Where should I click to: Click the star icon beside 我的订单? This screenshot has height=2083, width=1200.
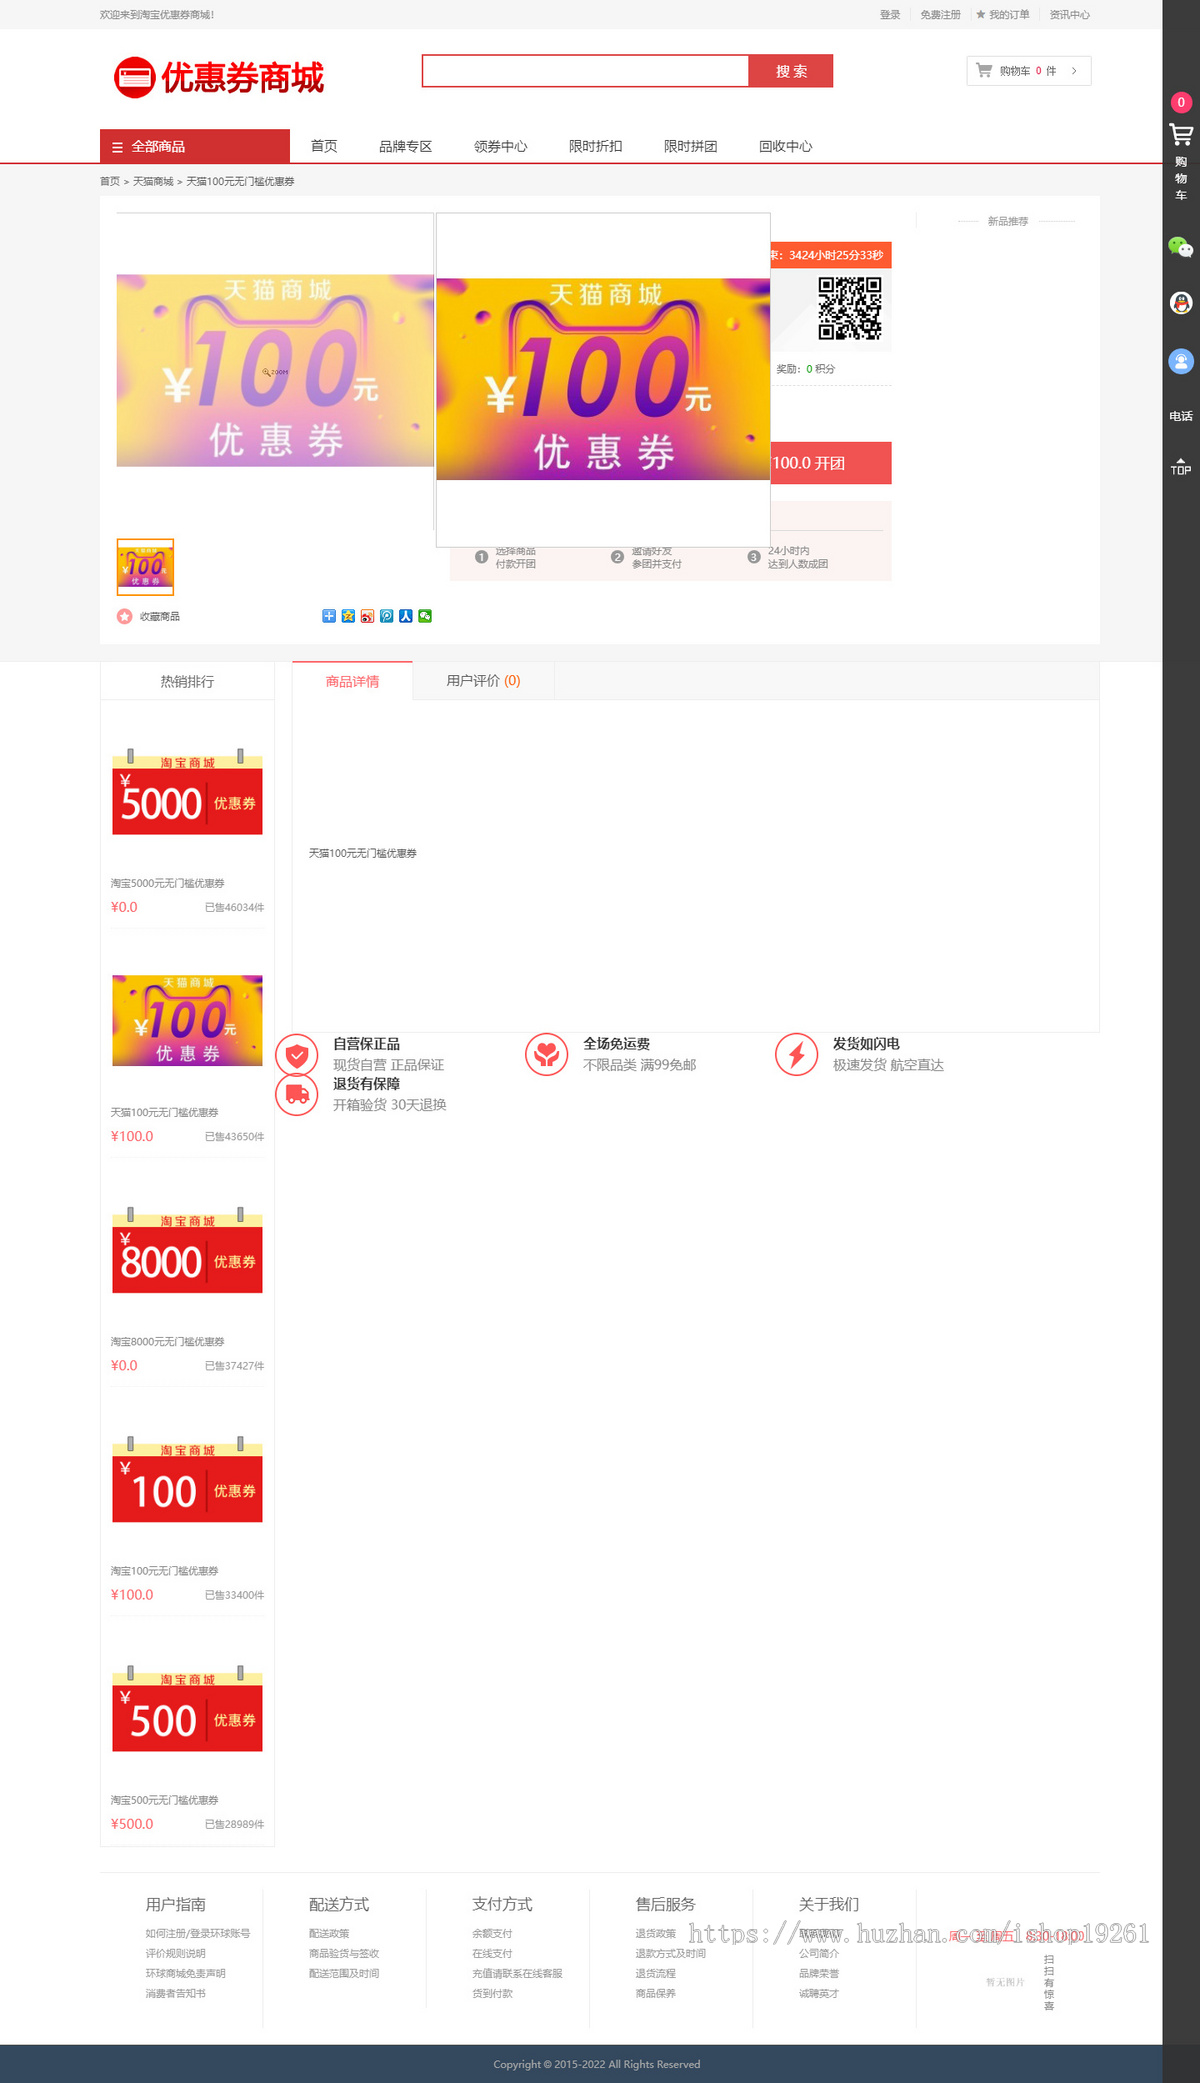(x=981, y=14)
